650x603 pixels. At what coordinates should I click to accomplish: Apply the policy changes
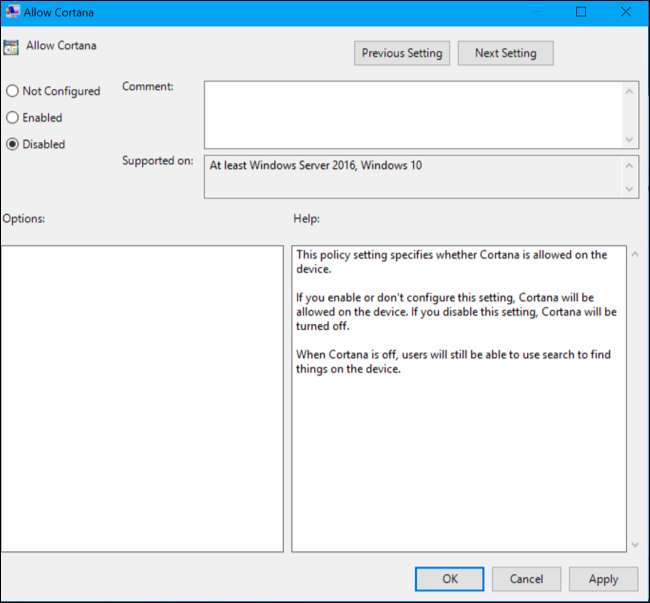(603, 579)
